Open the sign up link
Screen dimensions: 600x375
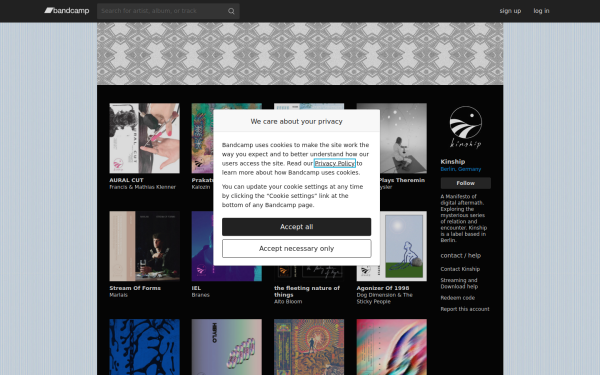coord(510,11)
